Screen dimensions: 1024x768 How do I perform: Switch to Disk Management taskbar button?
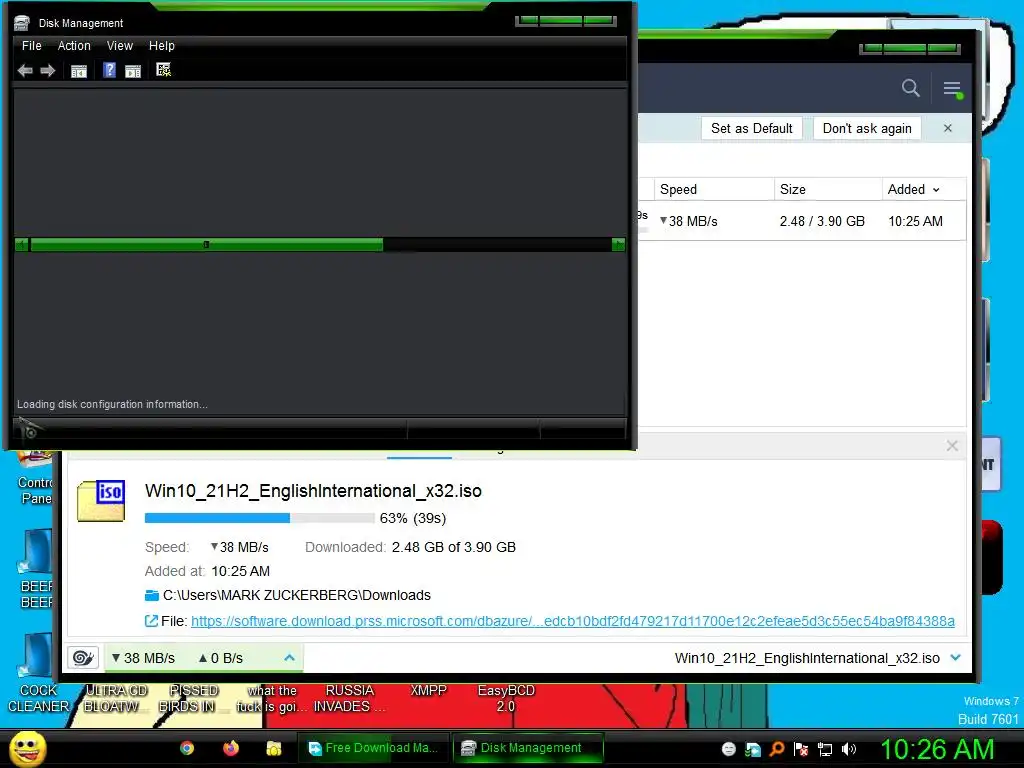point(528,748)
